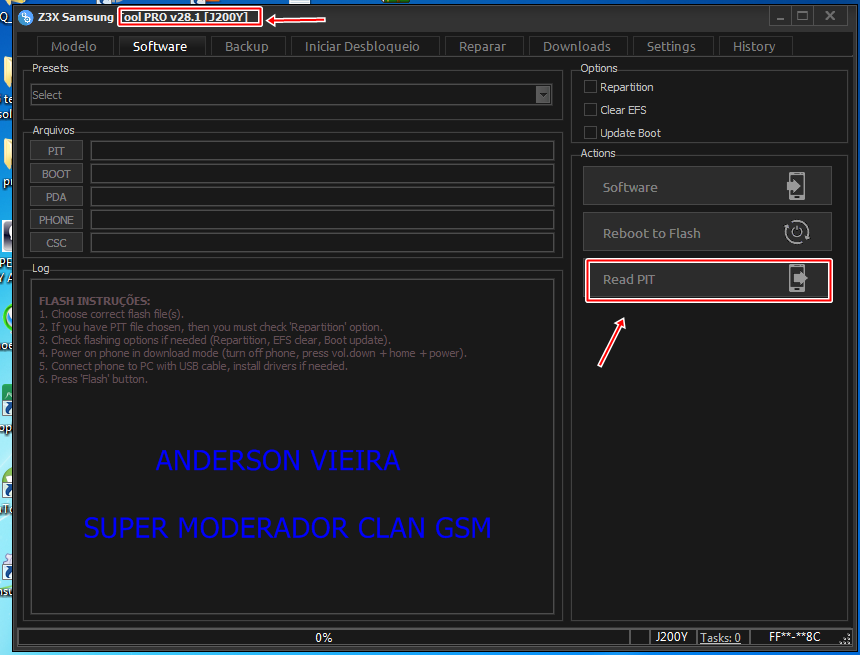
Task: Click the CSC file path field
Action: [322, 242]
